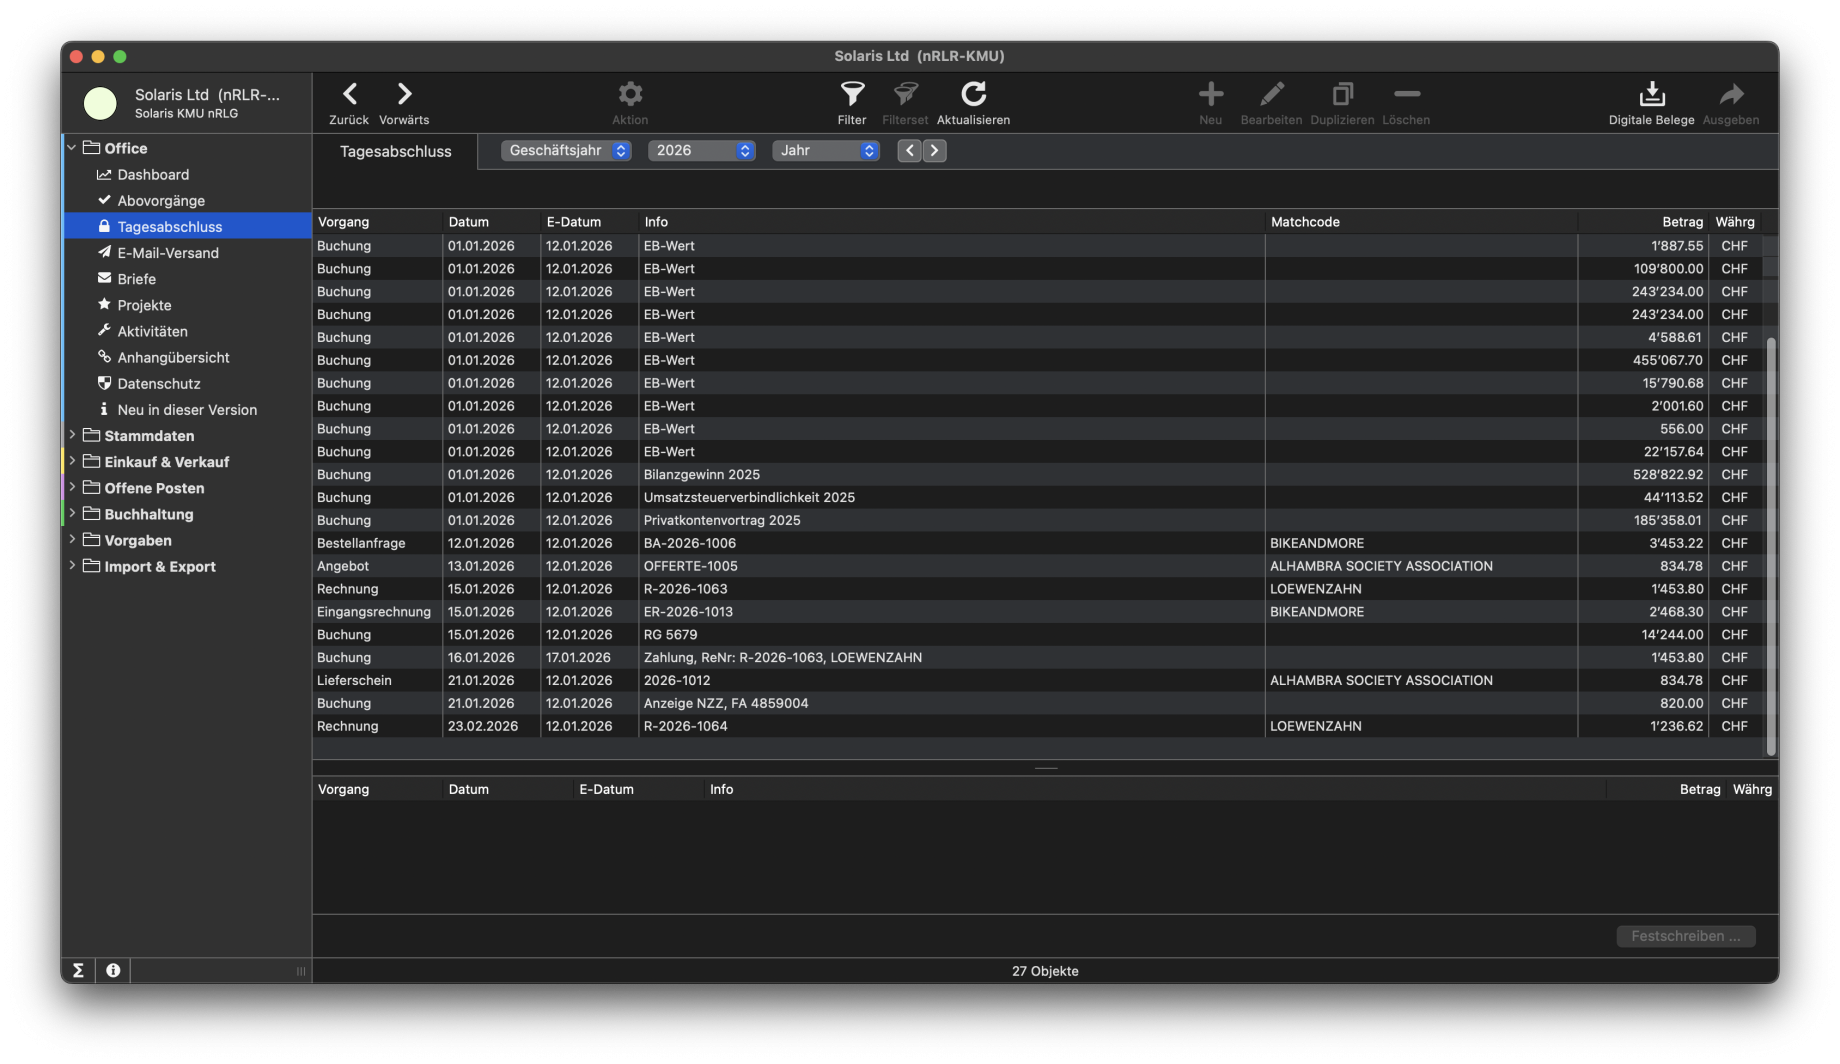Click the Vorwärts forward arrow
The image size is (1840, 1064).
tap(404, 95)
